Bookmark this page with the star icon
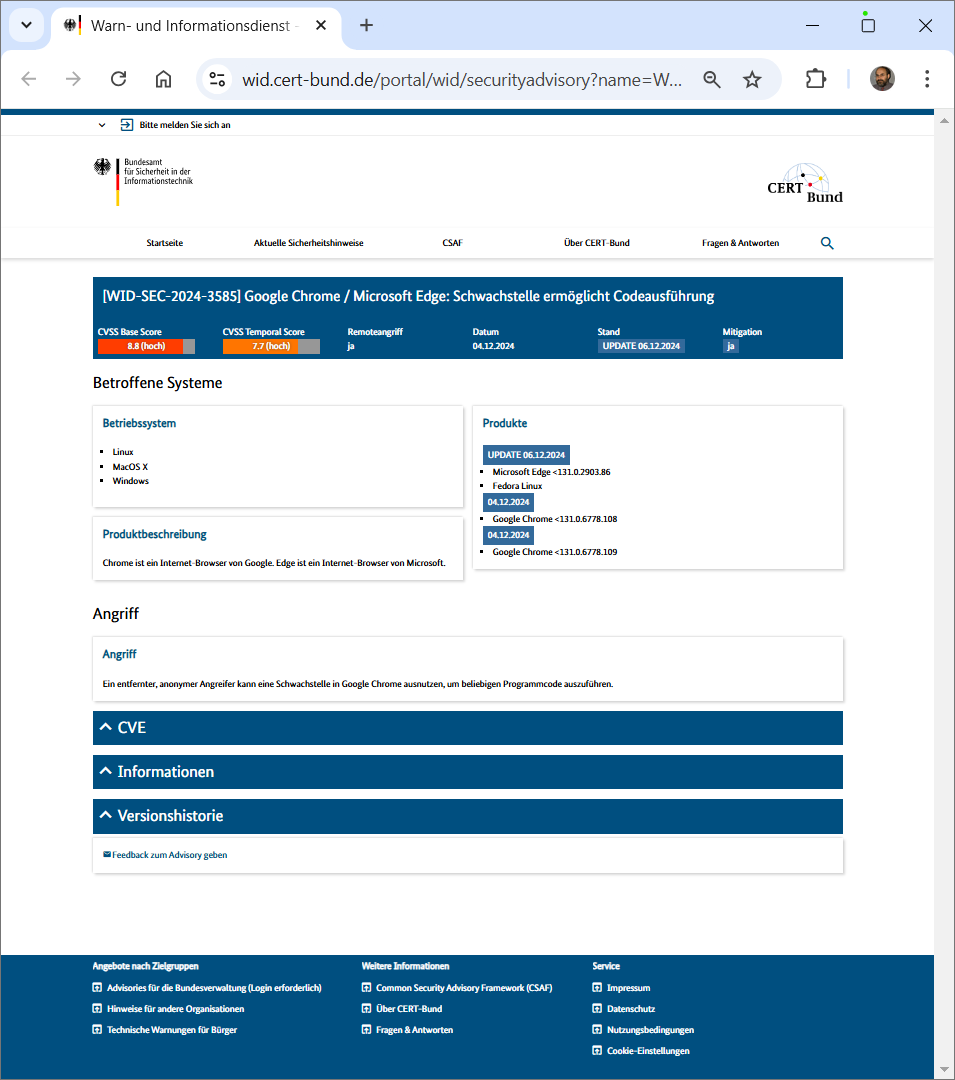 click(752, 79)
